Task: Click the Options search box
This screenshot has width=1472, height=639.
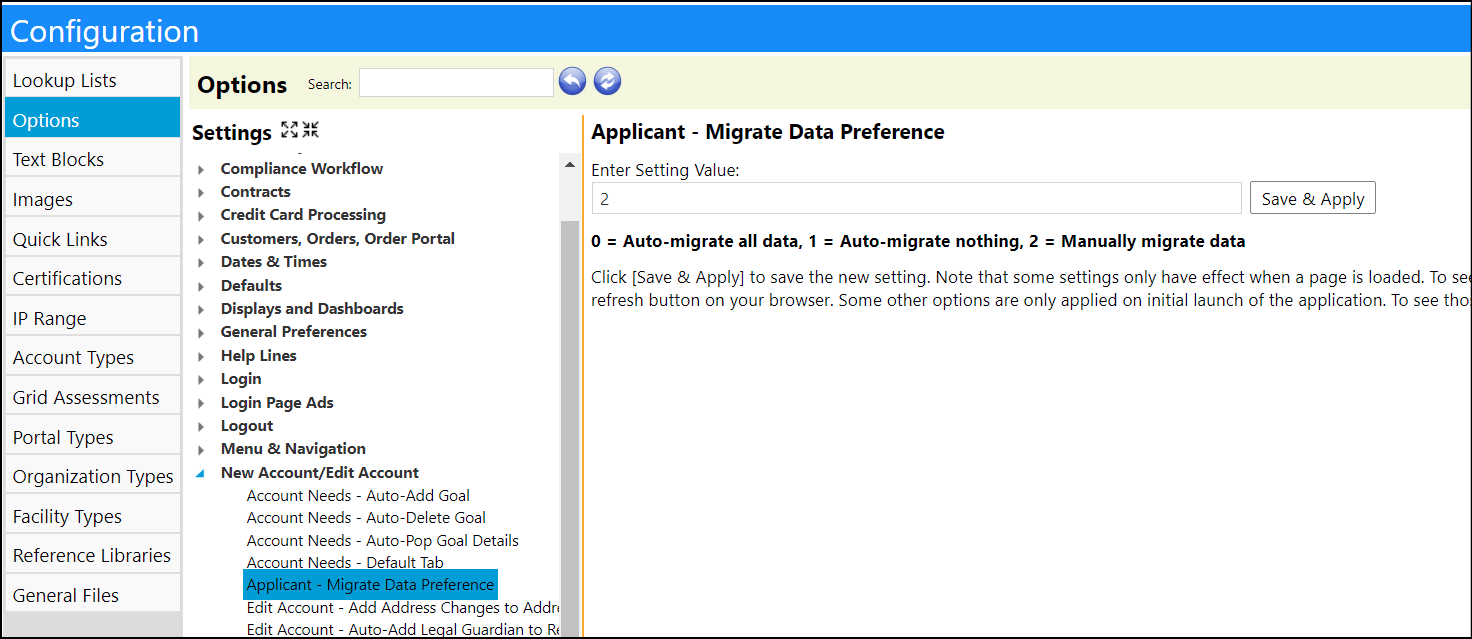Action: [x=456, y=83]
